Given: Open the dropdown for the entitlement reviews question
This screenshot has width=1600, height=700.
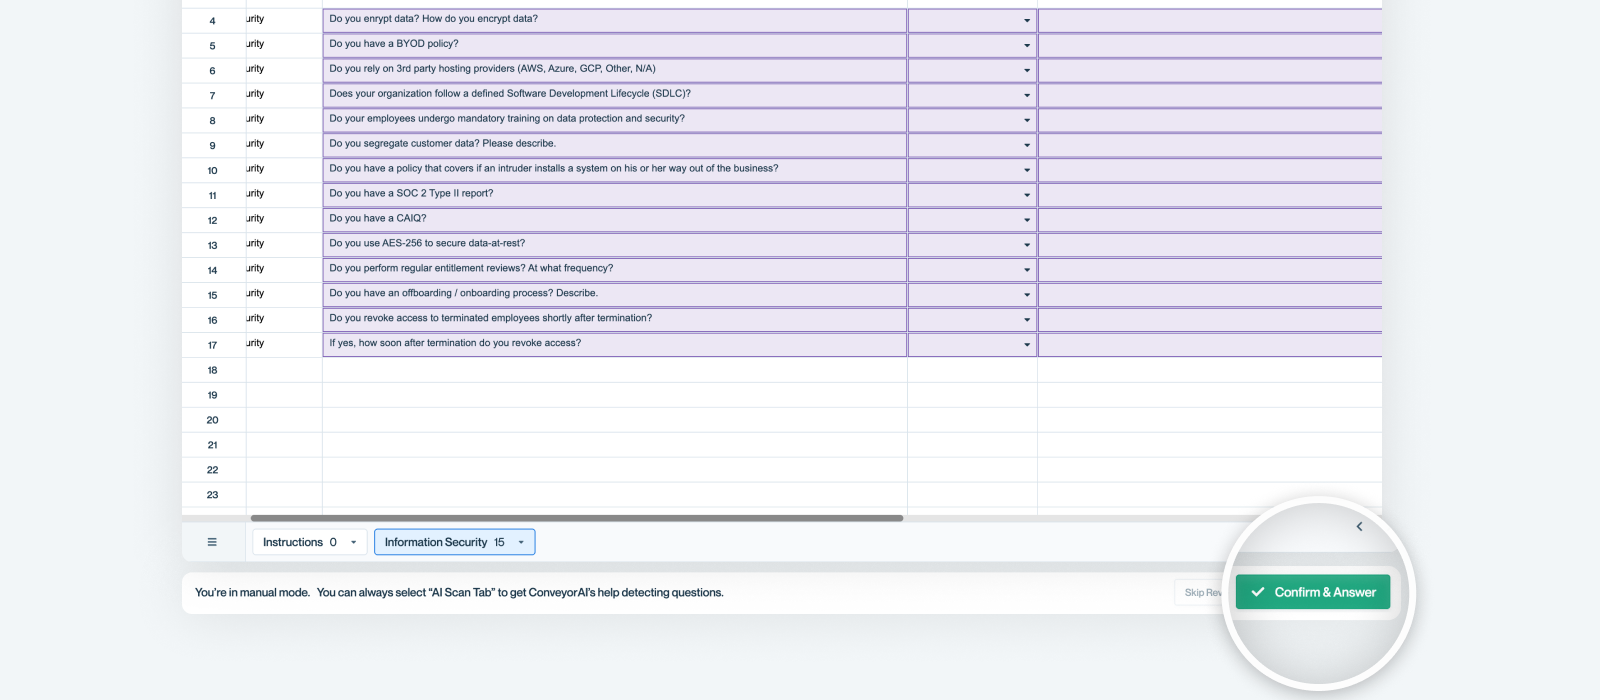Looking at the screenshot, I should click(x=1027, y=270).
